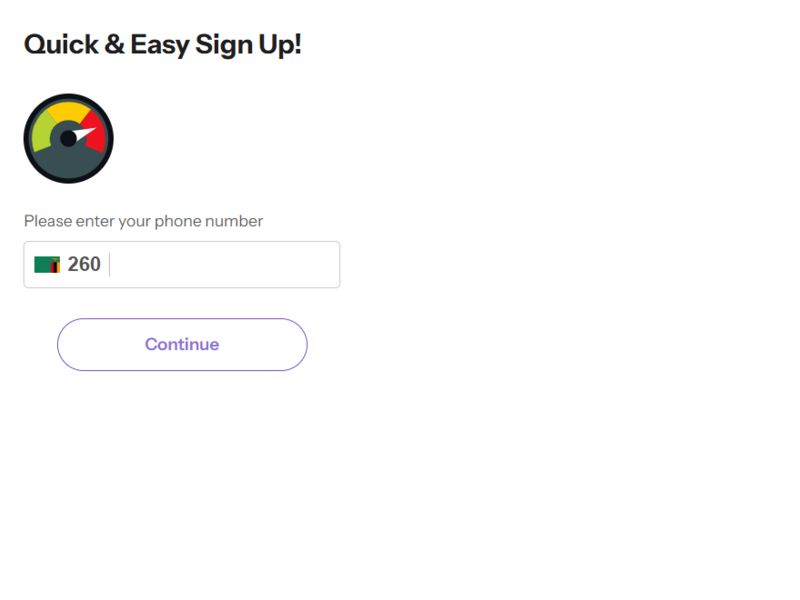Click the text cursor area of the input
The image size is (800, 600).
click(110, 264)
